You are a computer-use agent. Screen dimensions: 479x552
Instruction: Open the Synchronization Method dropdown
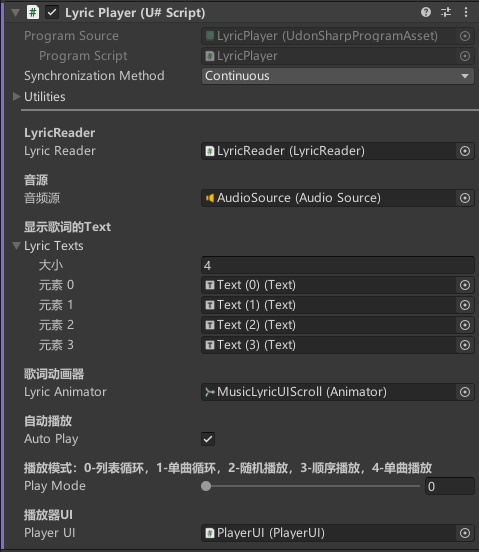click(x=338, y=76)
